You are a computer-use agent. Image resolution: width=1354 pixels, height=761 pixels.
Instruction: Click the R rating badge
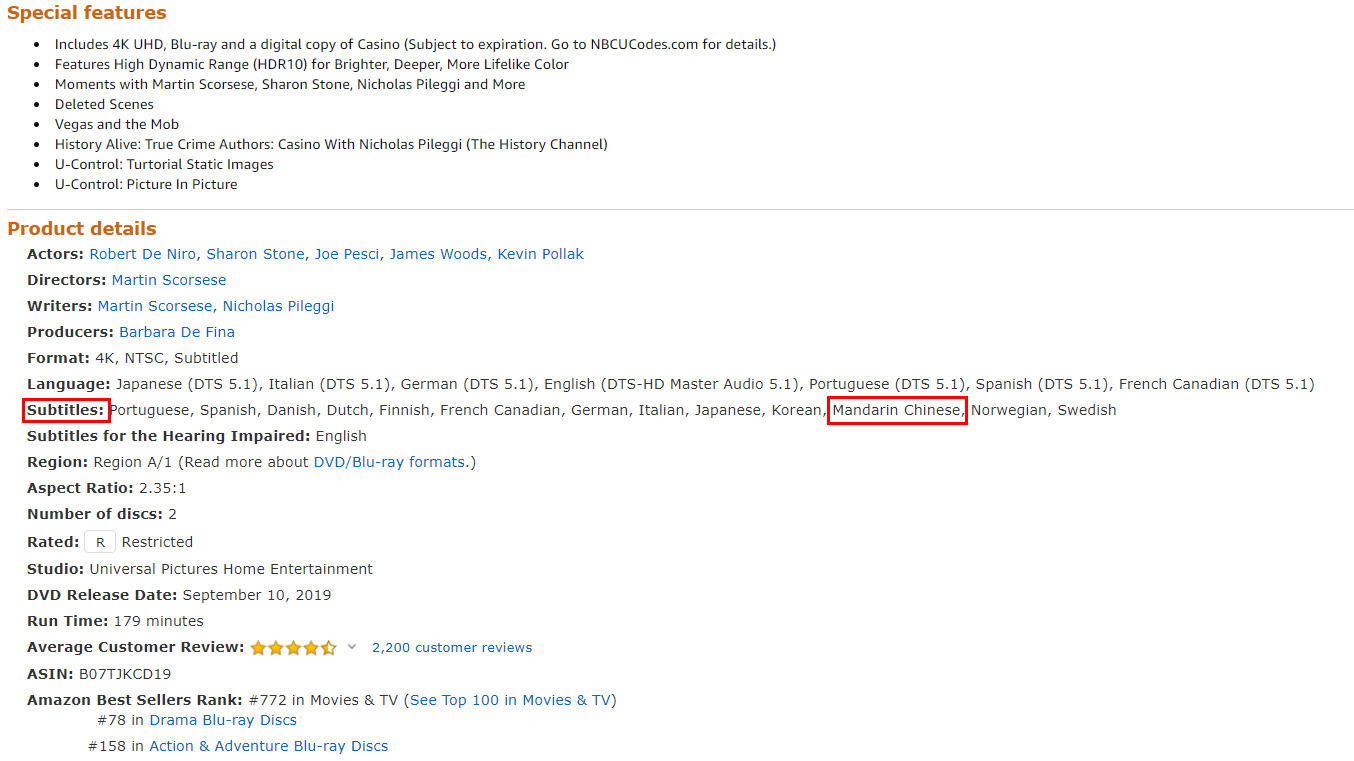100,542
